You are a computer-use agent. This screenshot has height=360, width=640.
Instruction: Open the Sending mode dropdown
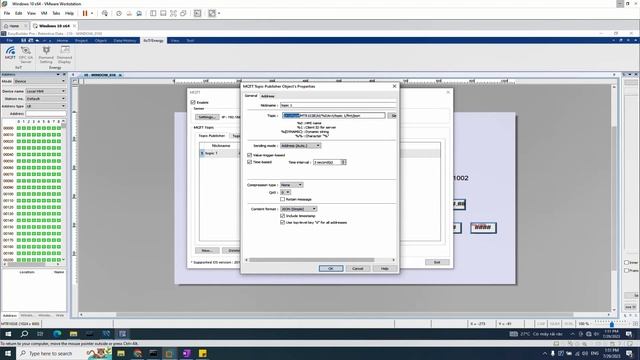pos(300,146)
